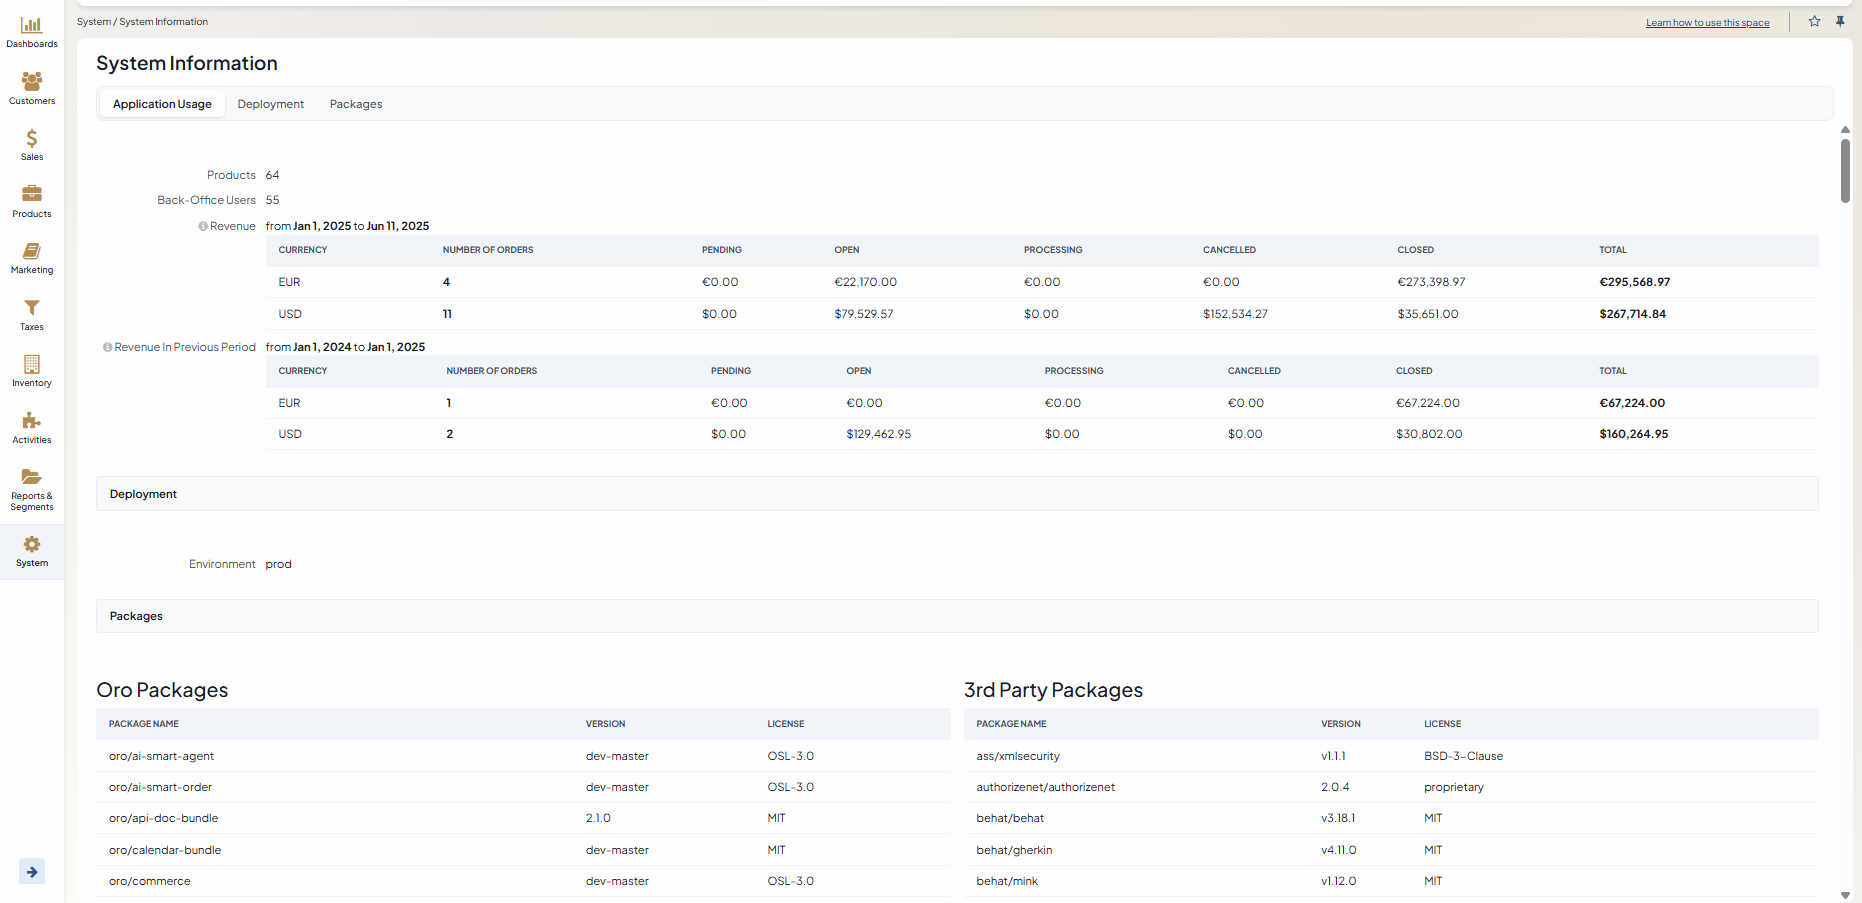The image size is (1862, 903).
Task: Open the Products briefcase icon
Action: [x=32, y=194]
